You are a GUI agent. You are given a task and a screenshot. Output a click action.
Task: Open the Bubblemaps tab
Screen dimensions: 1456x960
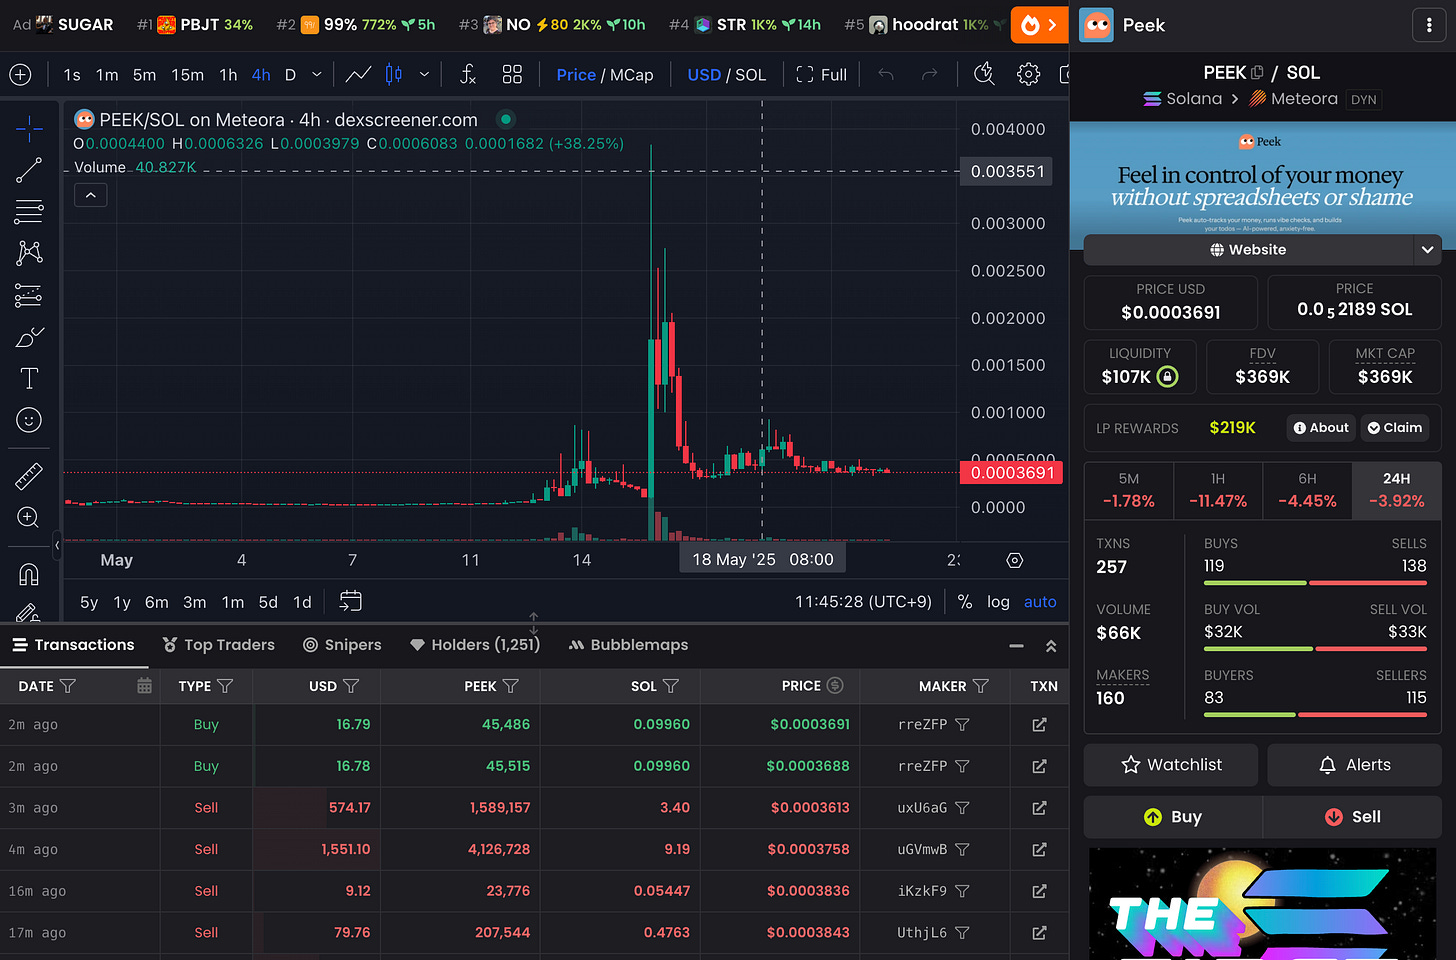pyautogui.click(x=628, y=645)
